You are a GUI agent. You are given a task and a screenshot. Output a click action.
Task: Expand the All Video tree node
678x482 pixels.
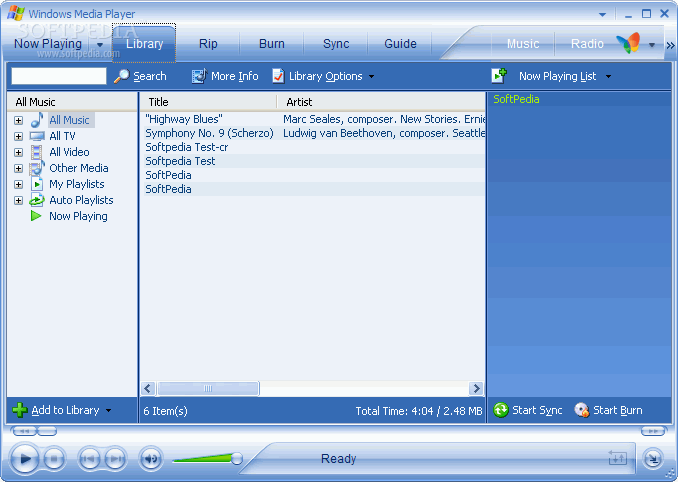point(18,152)
